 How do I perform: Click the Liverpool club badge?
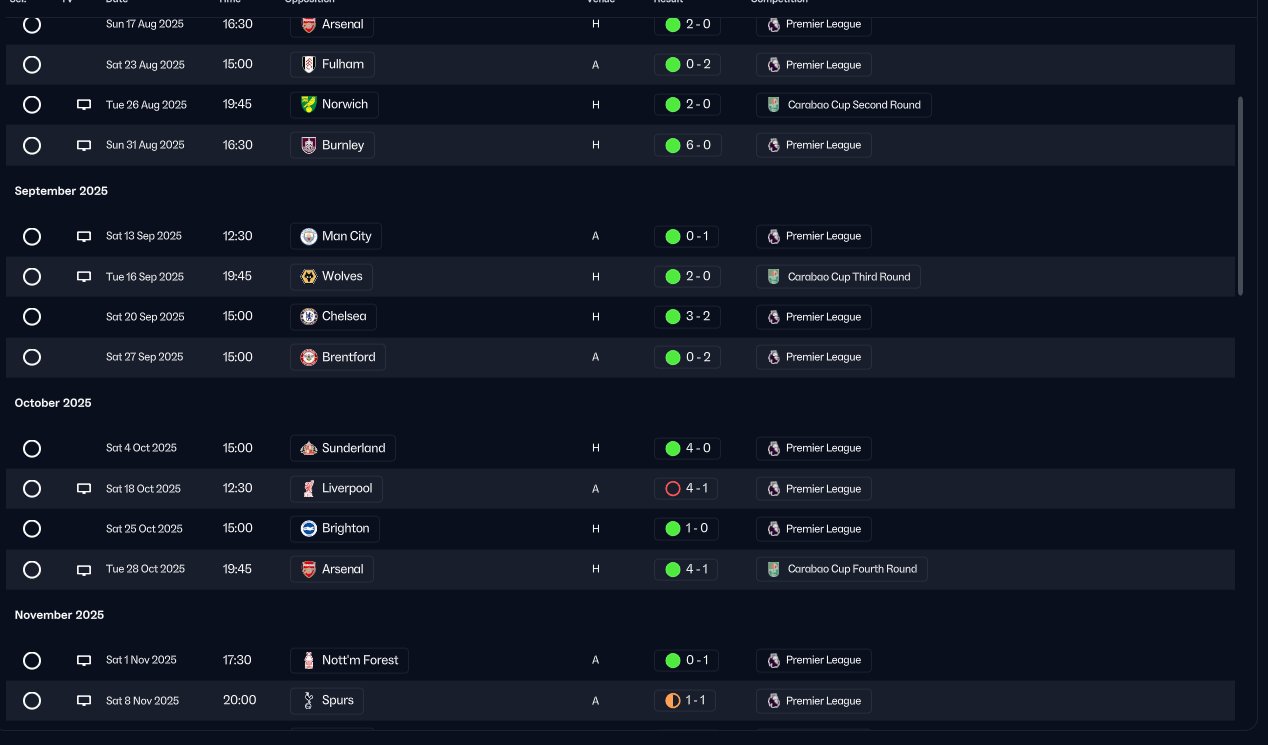(x=309, y=488)
